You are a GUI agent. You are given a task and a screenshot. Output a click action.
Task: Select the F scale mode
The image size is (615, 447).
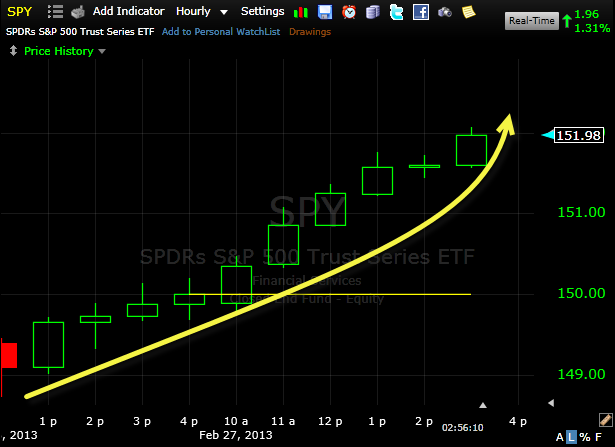[598, 437]
